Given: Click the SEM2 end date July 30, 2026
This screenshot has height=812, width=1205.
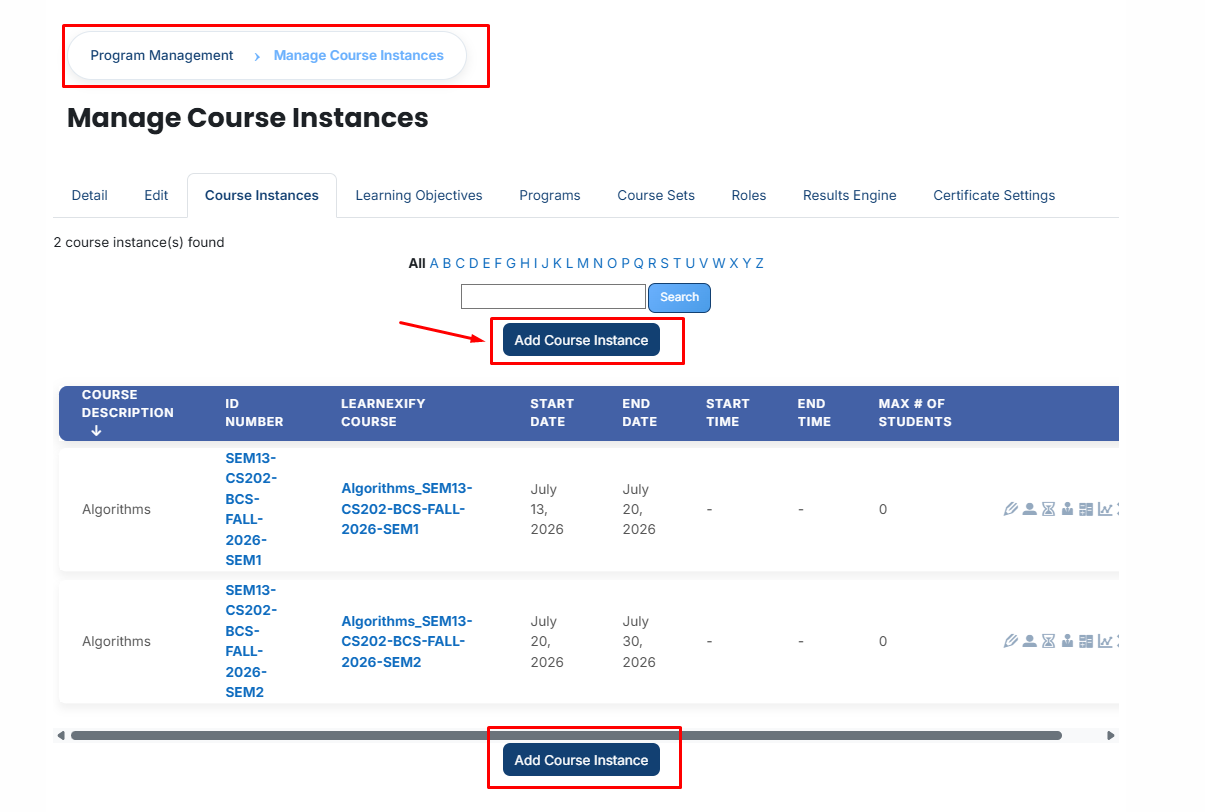Looking at the screenshot, I should (x=639, y=641).
